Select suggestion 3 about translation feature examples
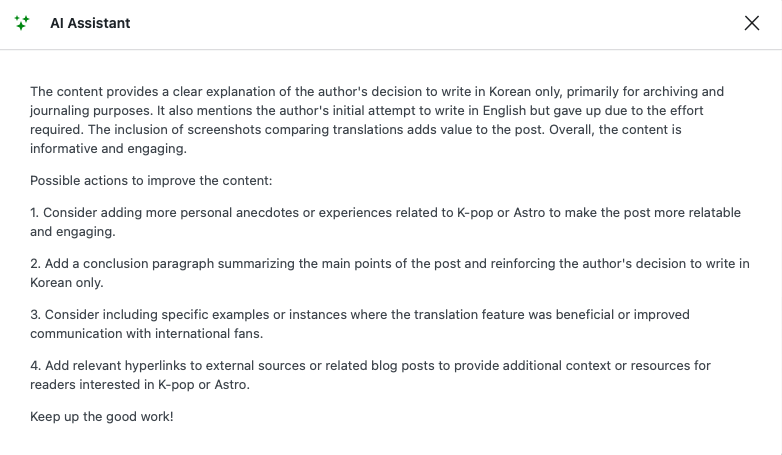The width and height of the screenshot is (782, 455). point(360,324)
